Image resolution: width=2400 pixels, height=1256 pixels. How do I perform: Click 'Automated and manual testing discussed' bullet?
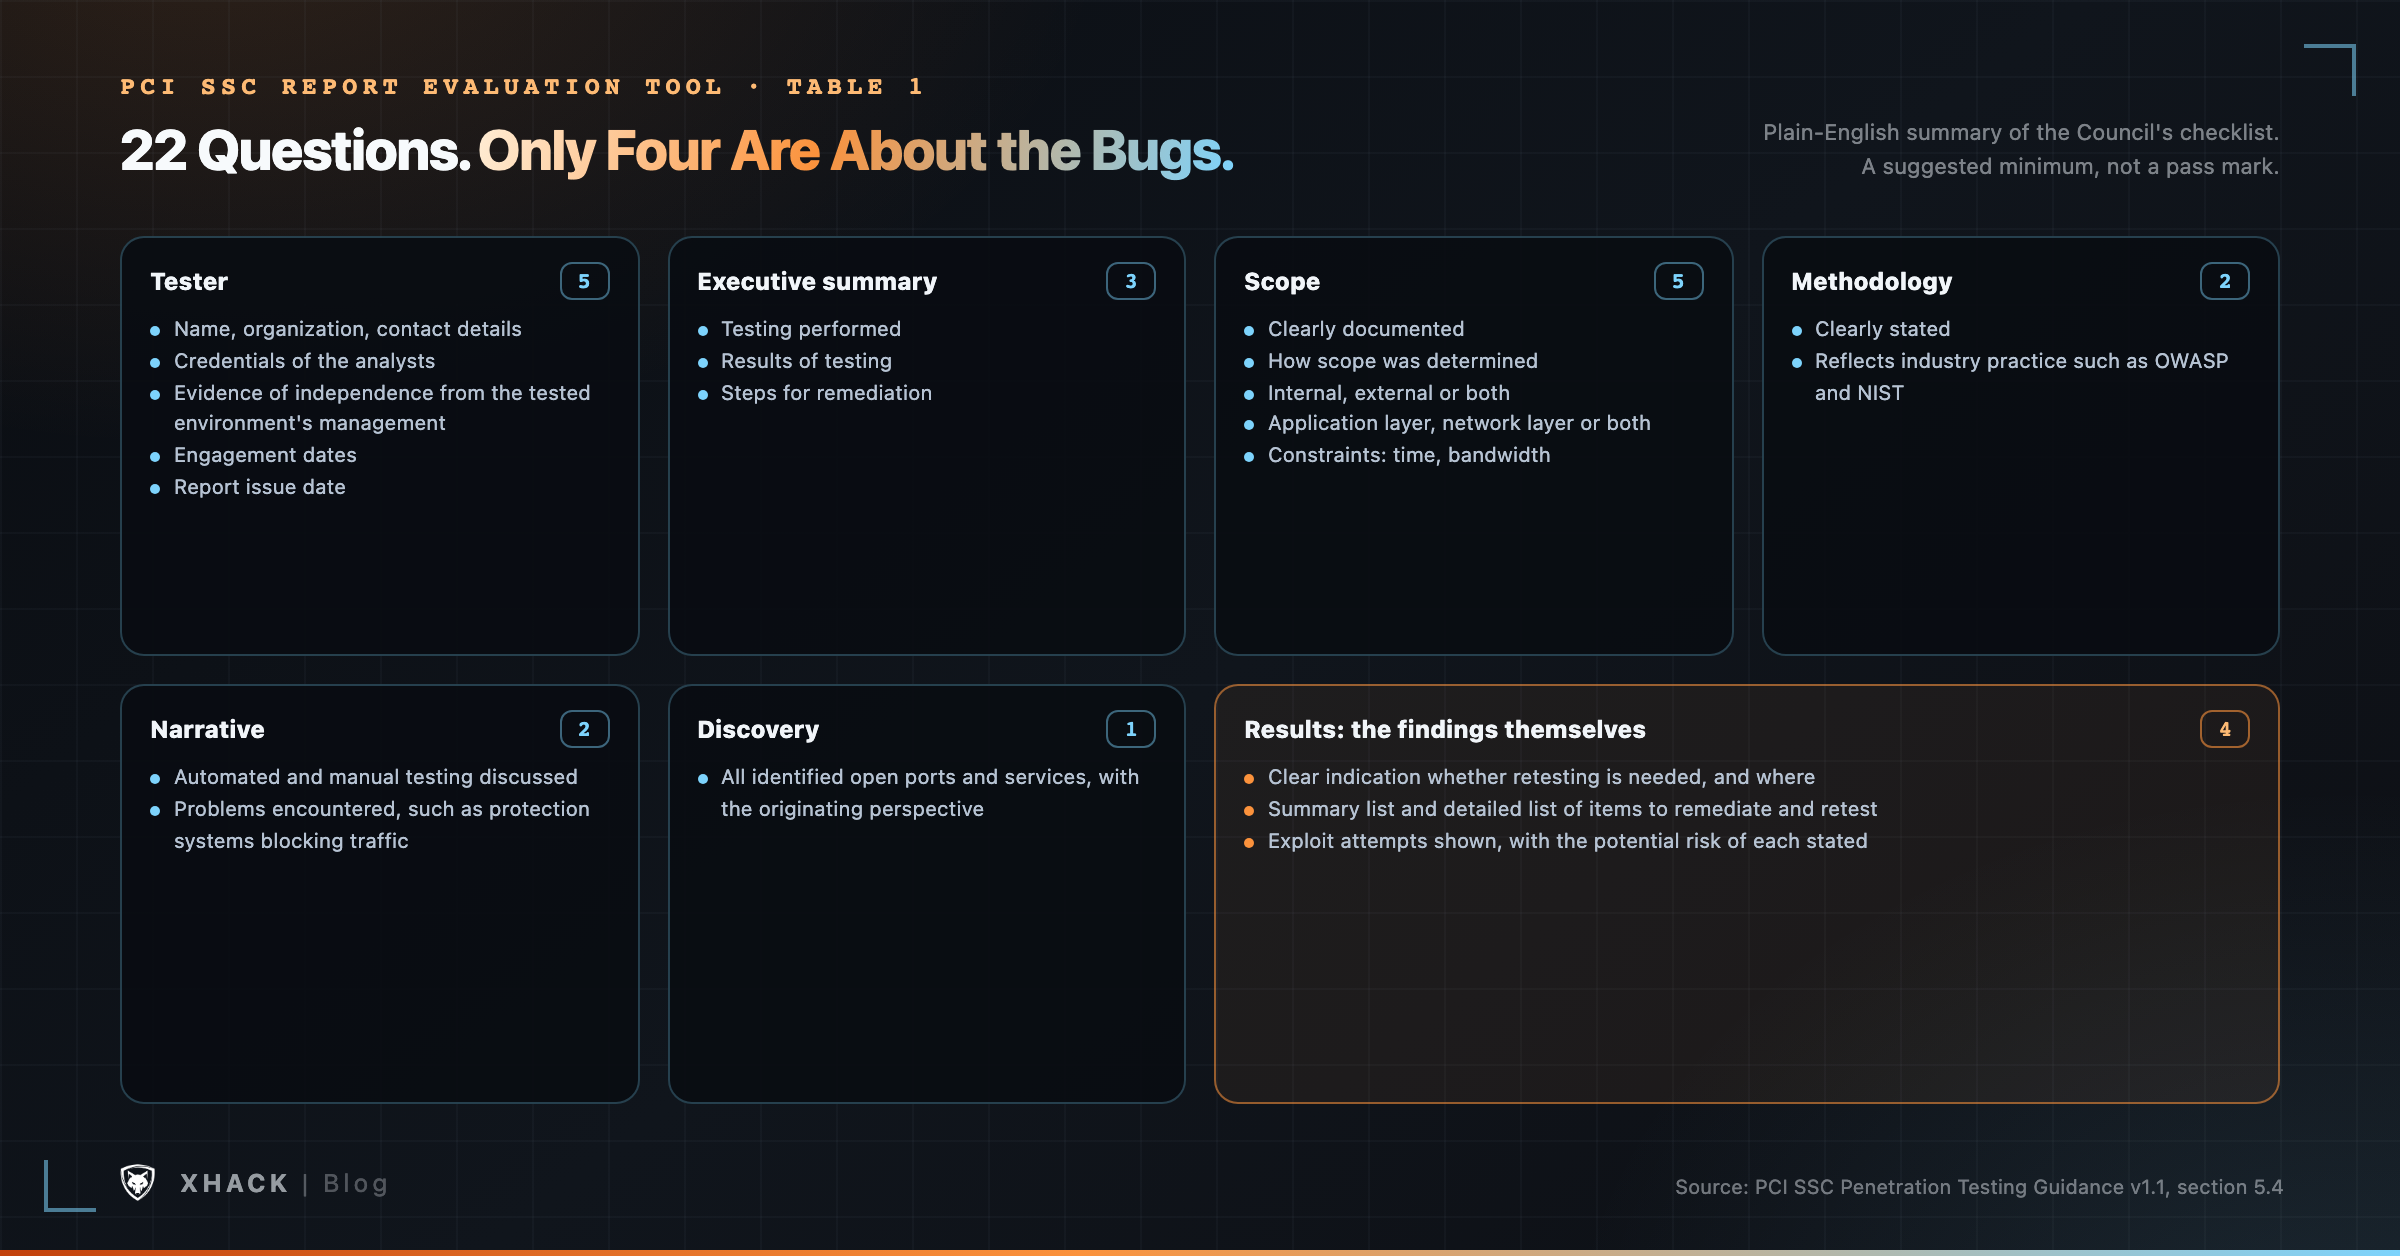[376, 777]
